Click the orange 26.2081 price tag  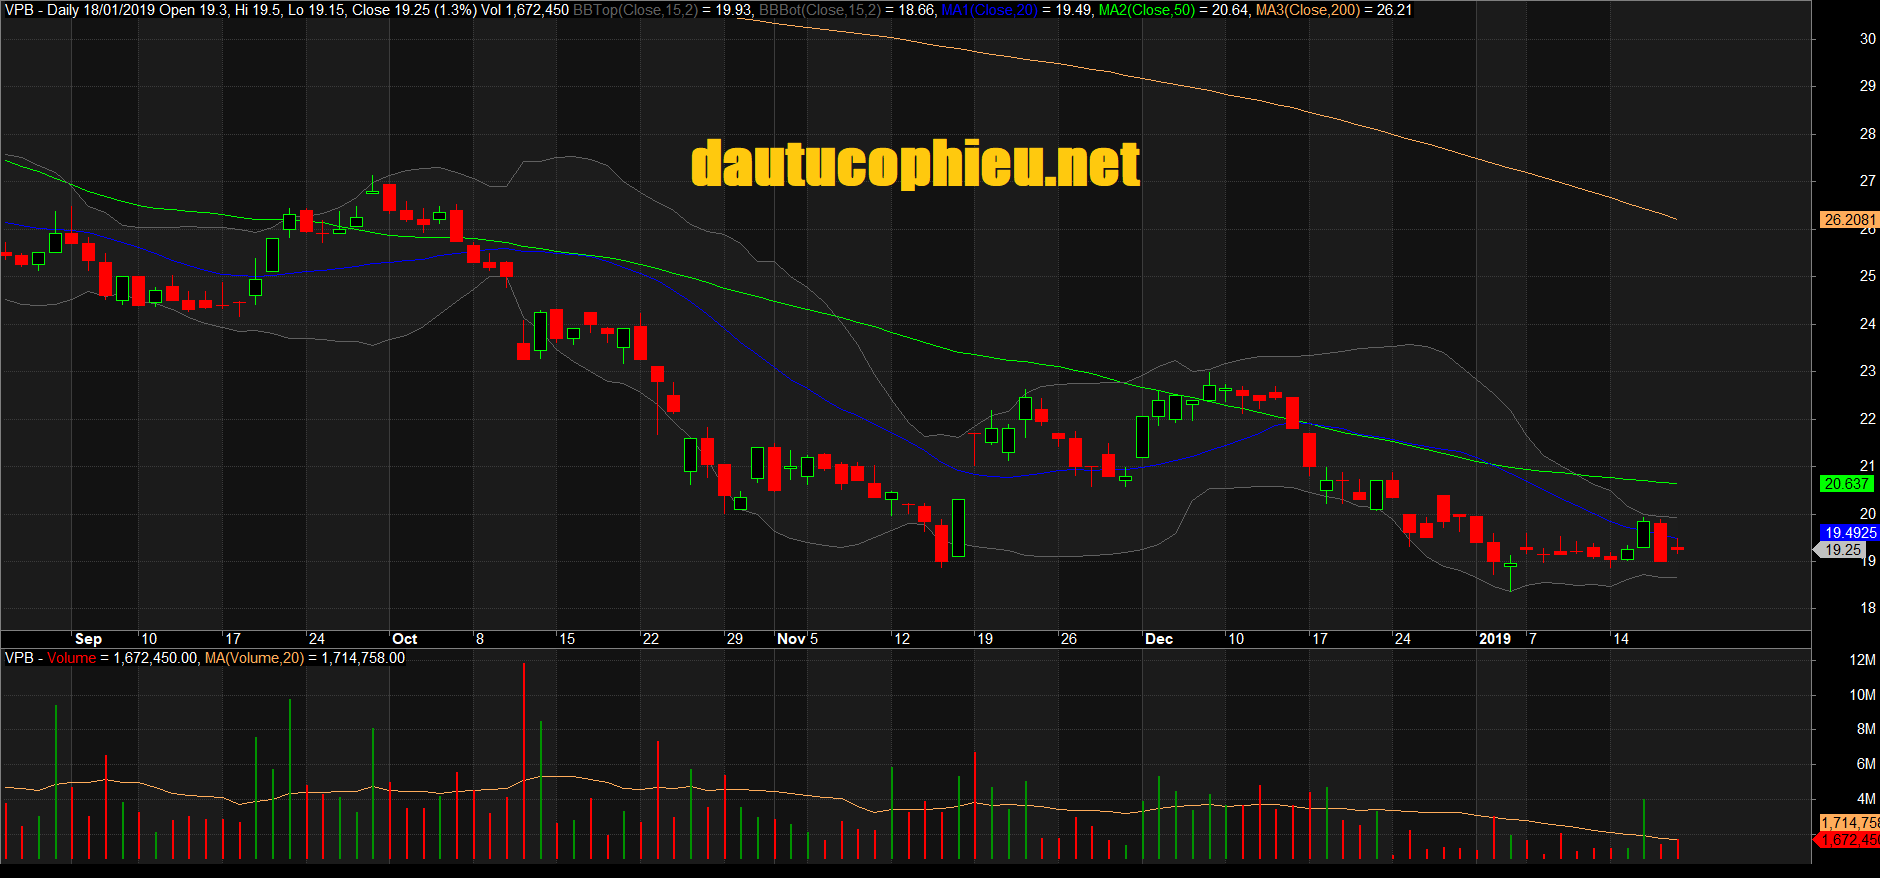coord(1849,220)
